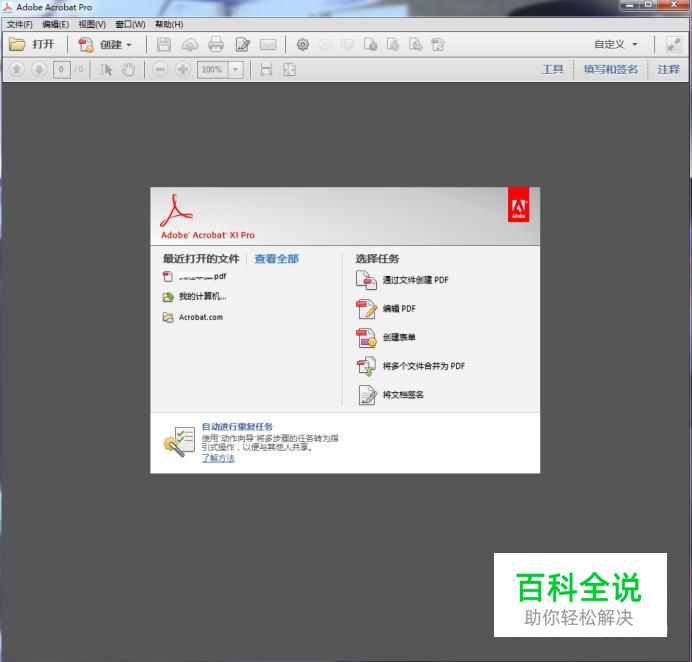Click the last quick-tools page icon
The width and height of the screenshot is (692, 662).
(438, 45)
